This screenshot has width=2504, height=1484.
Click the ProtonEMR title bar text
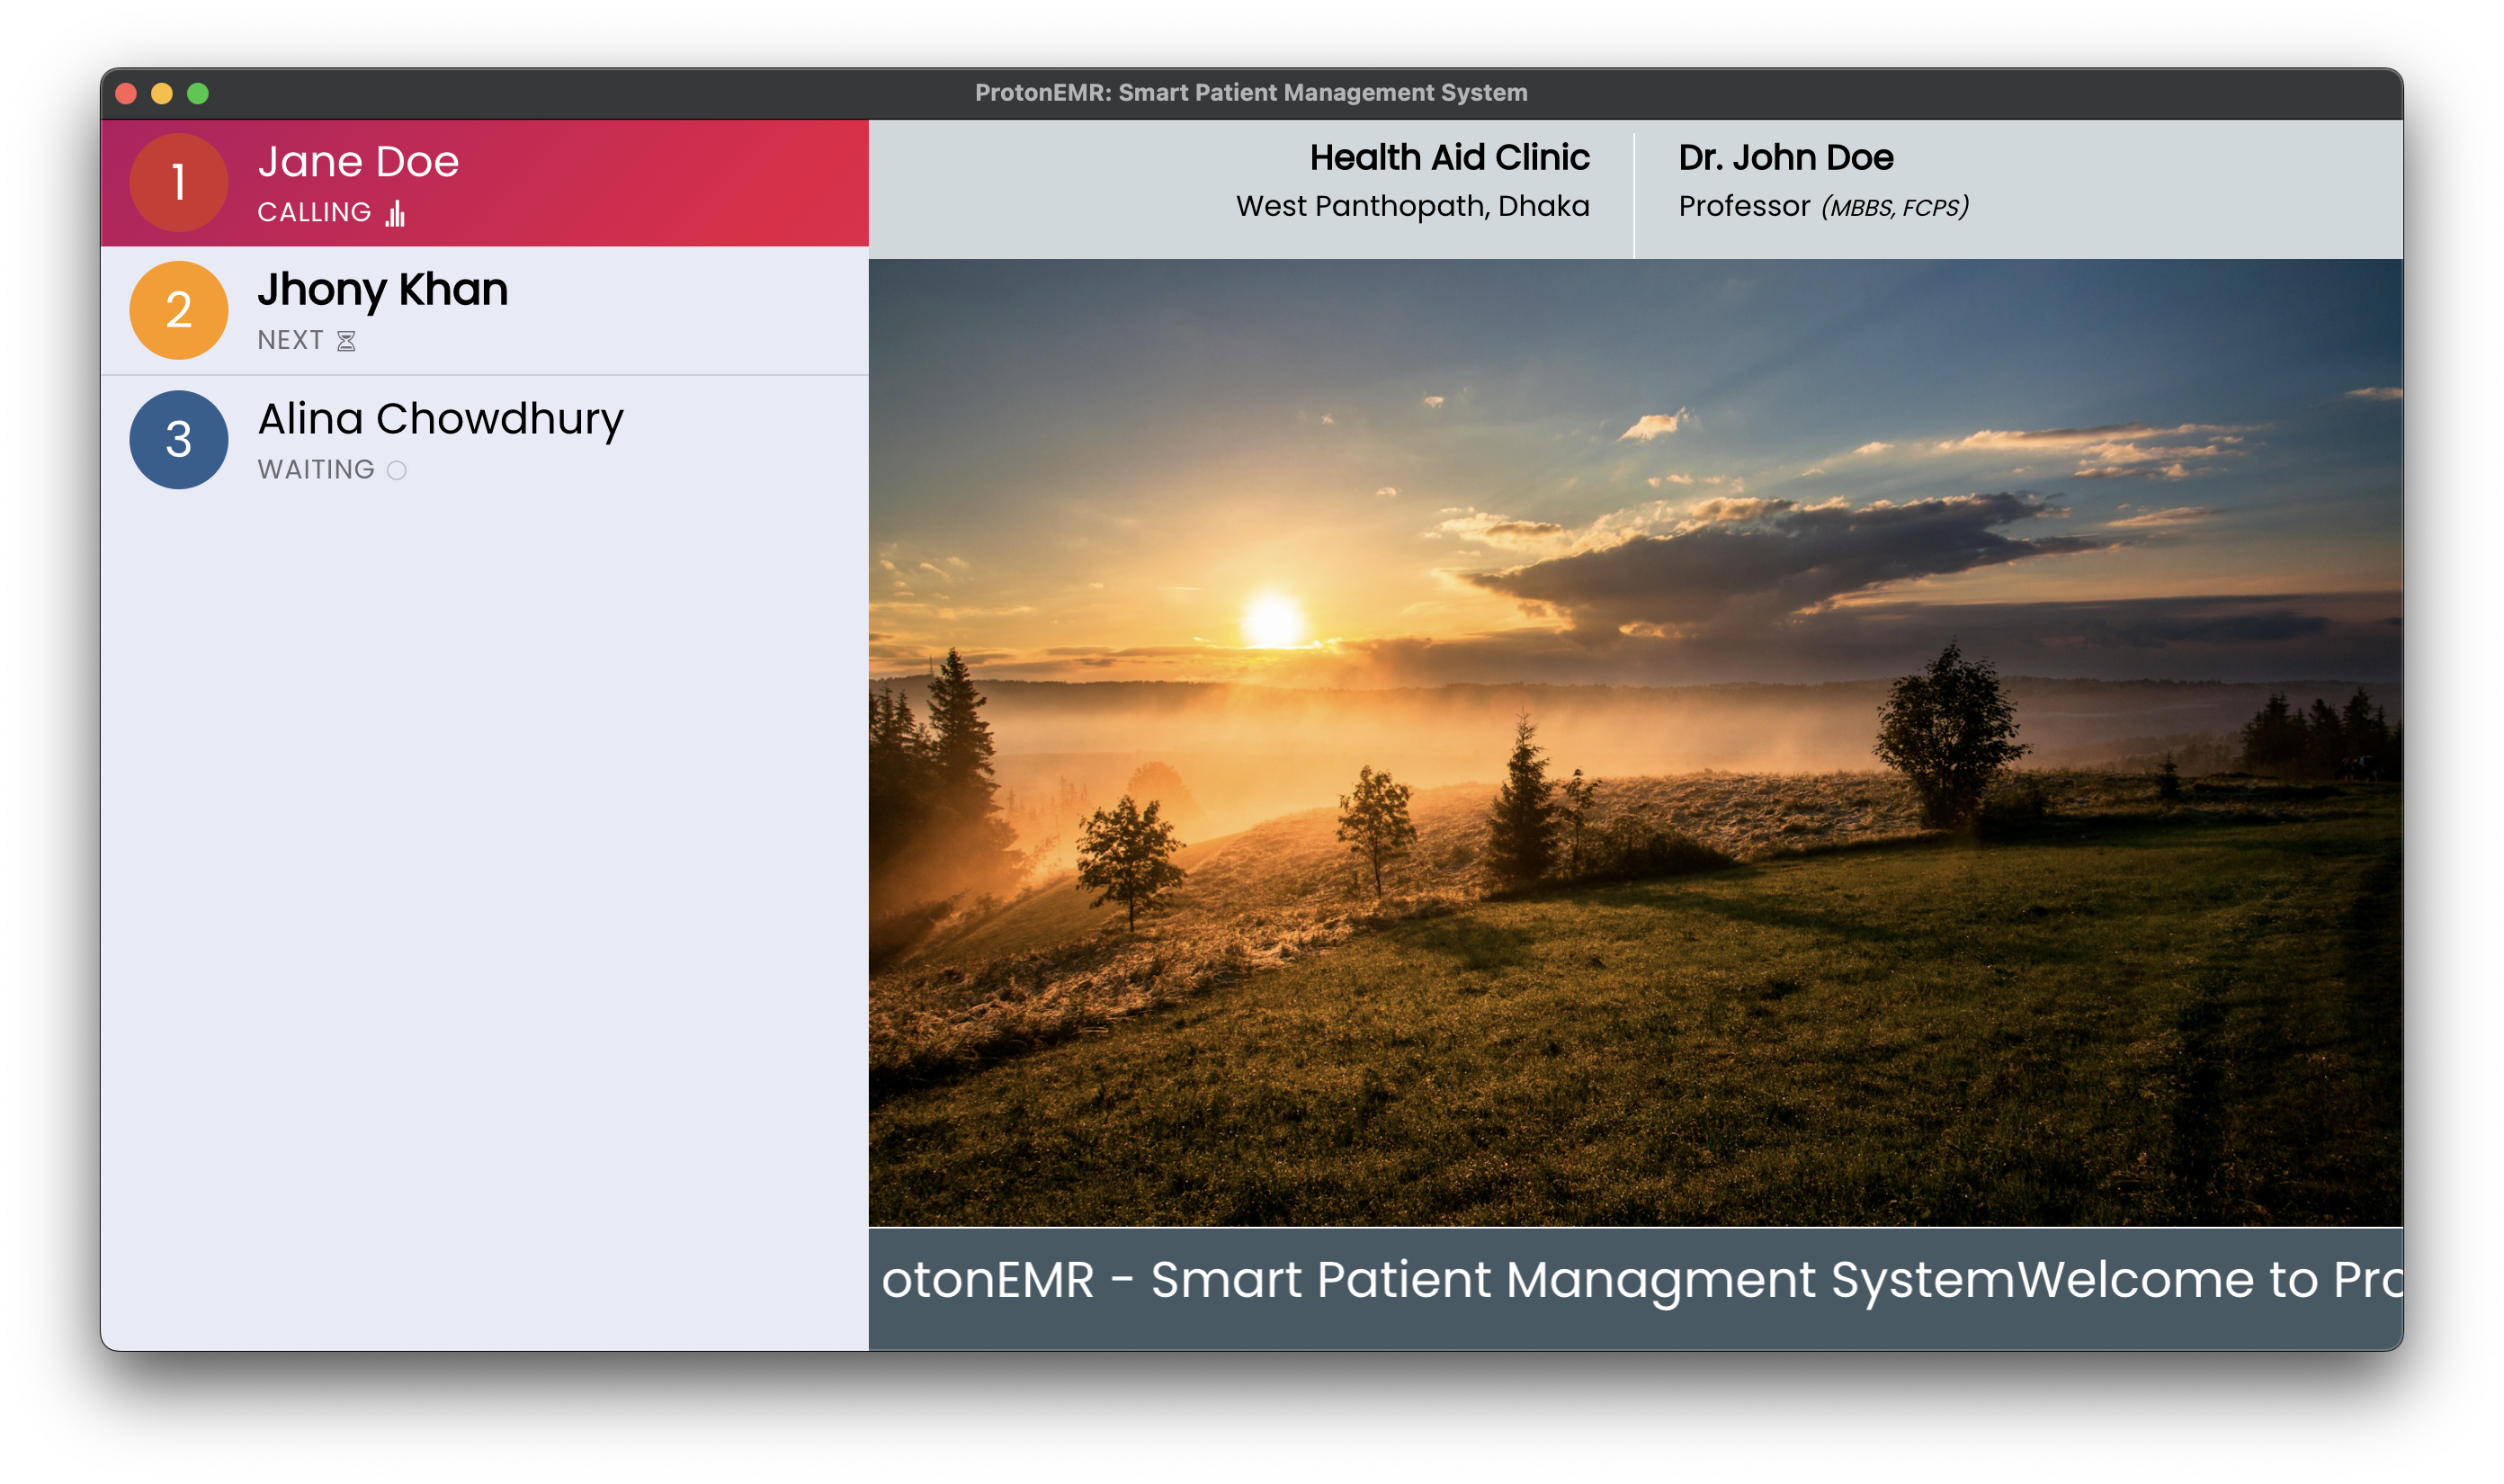click(1250, 92)
